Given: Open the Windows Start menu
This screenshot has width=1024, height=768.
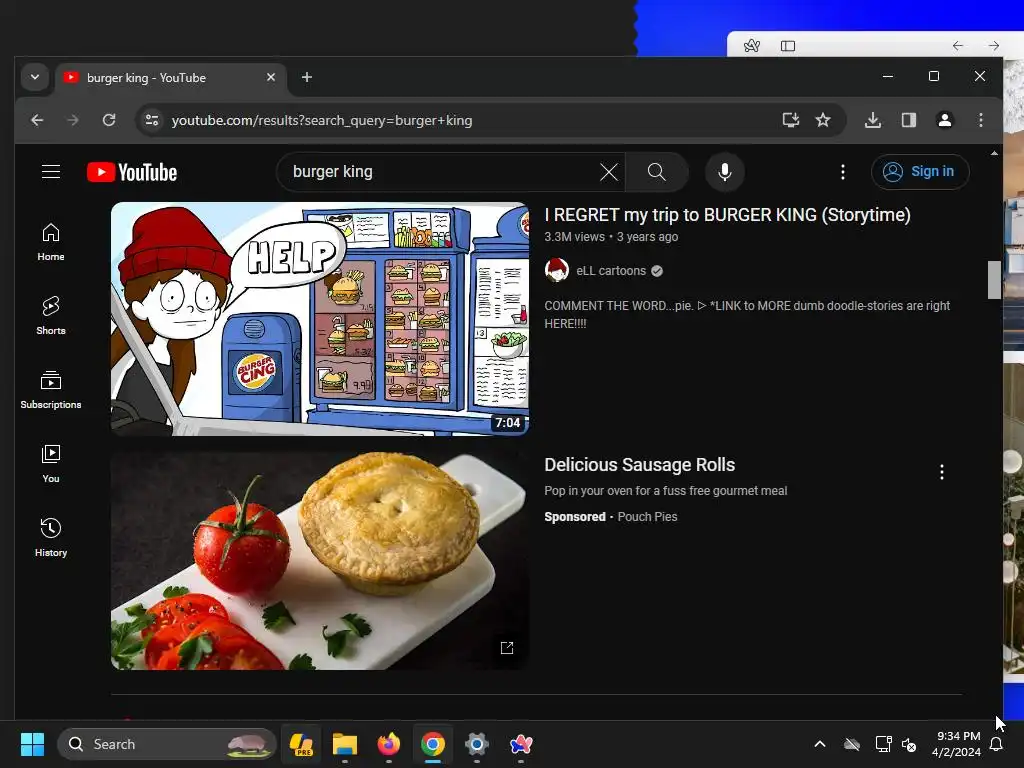Looking at the screenshot, I should coord(33,744).
